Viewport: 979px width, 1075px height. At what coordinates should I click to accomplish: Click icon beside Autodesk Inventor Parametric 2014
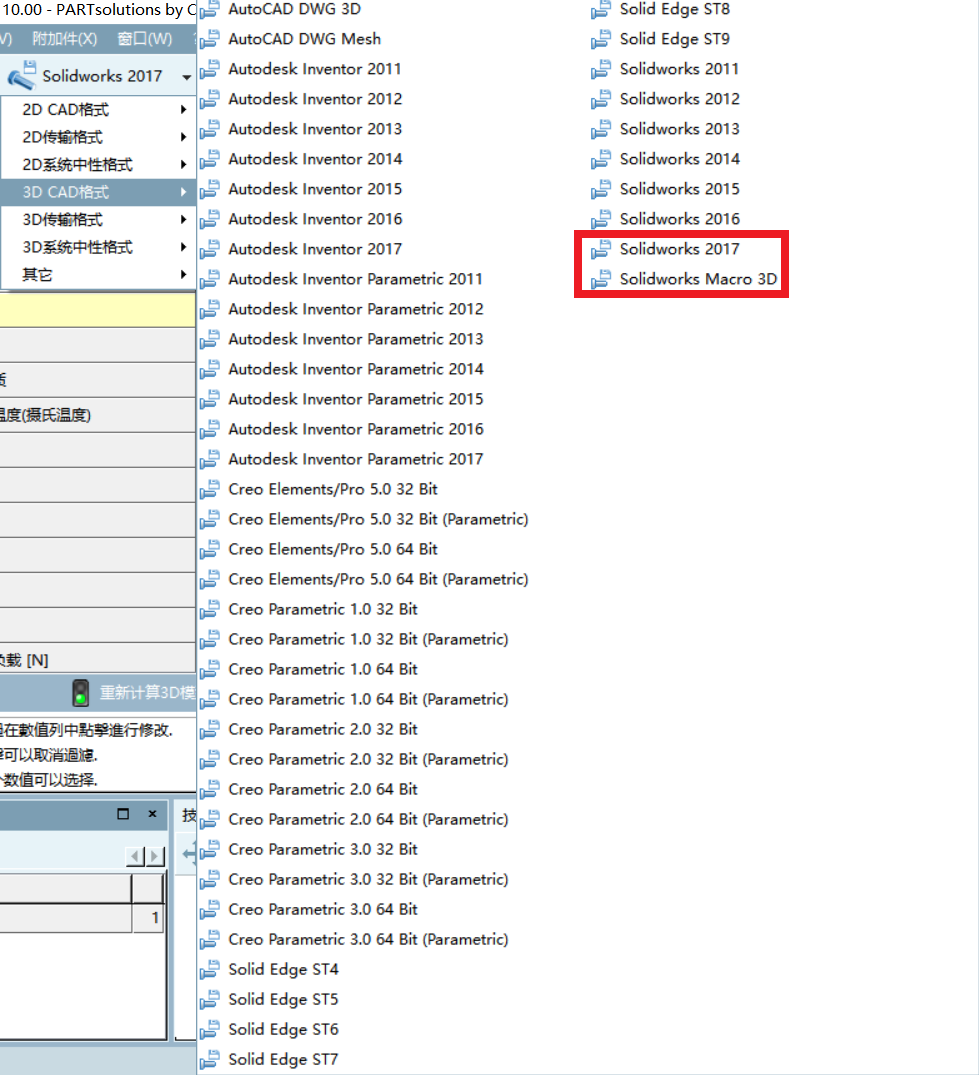click(x=210, y=370)
